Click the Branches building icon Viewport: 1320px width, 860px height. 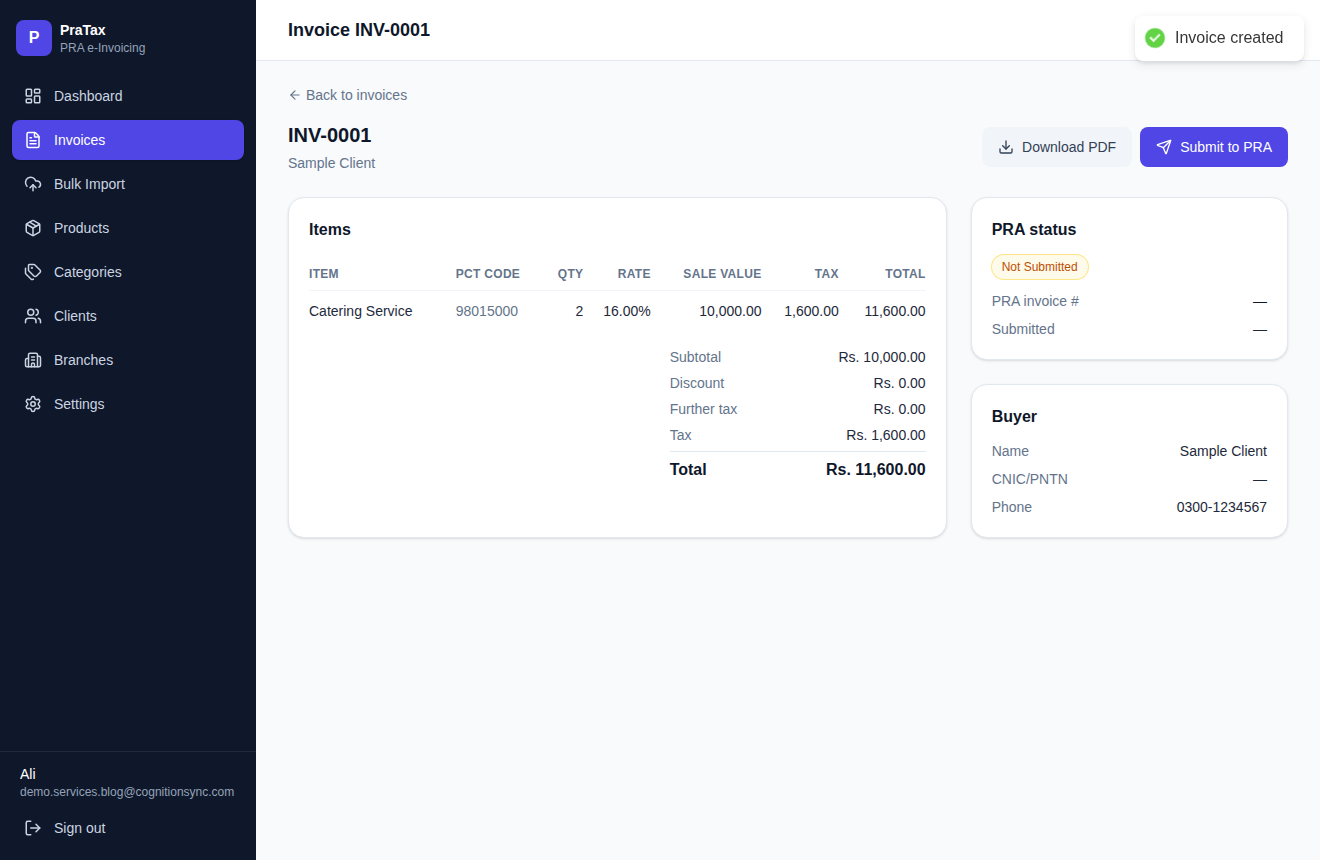[33, 360]
